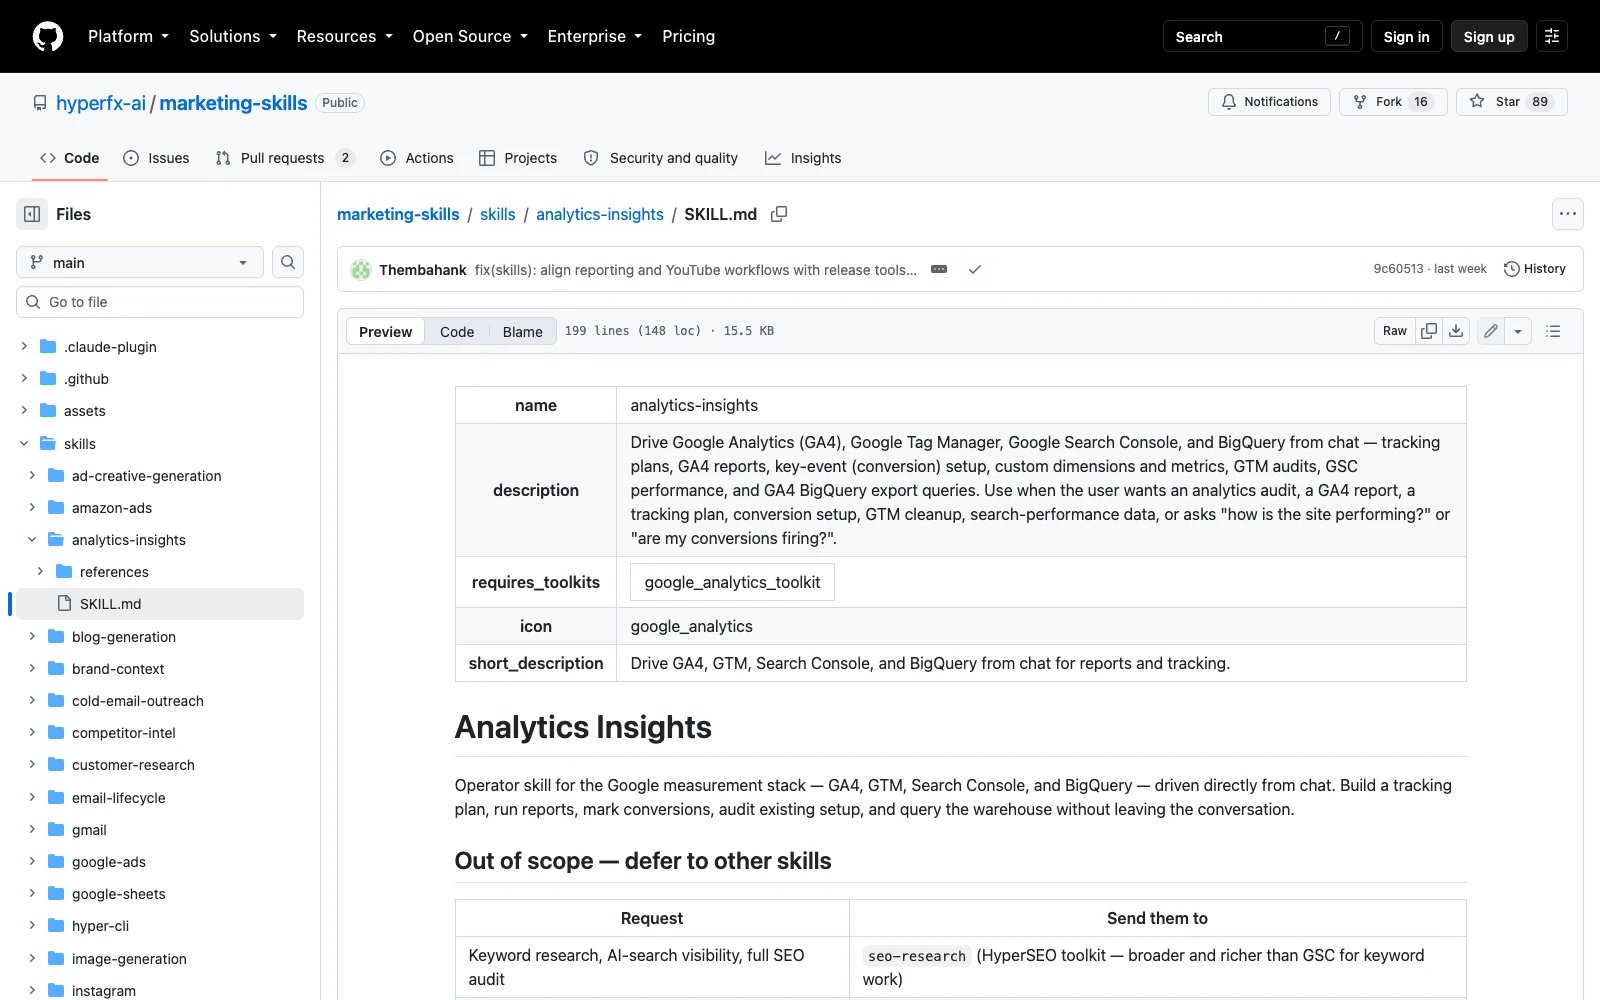Viewport: 1600px width, 1000px height.
Task: Open commit 9c60513 link
Action: tap(1398, 269)
